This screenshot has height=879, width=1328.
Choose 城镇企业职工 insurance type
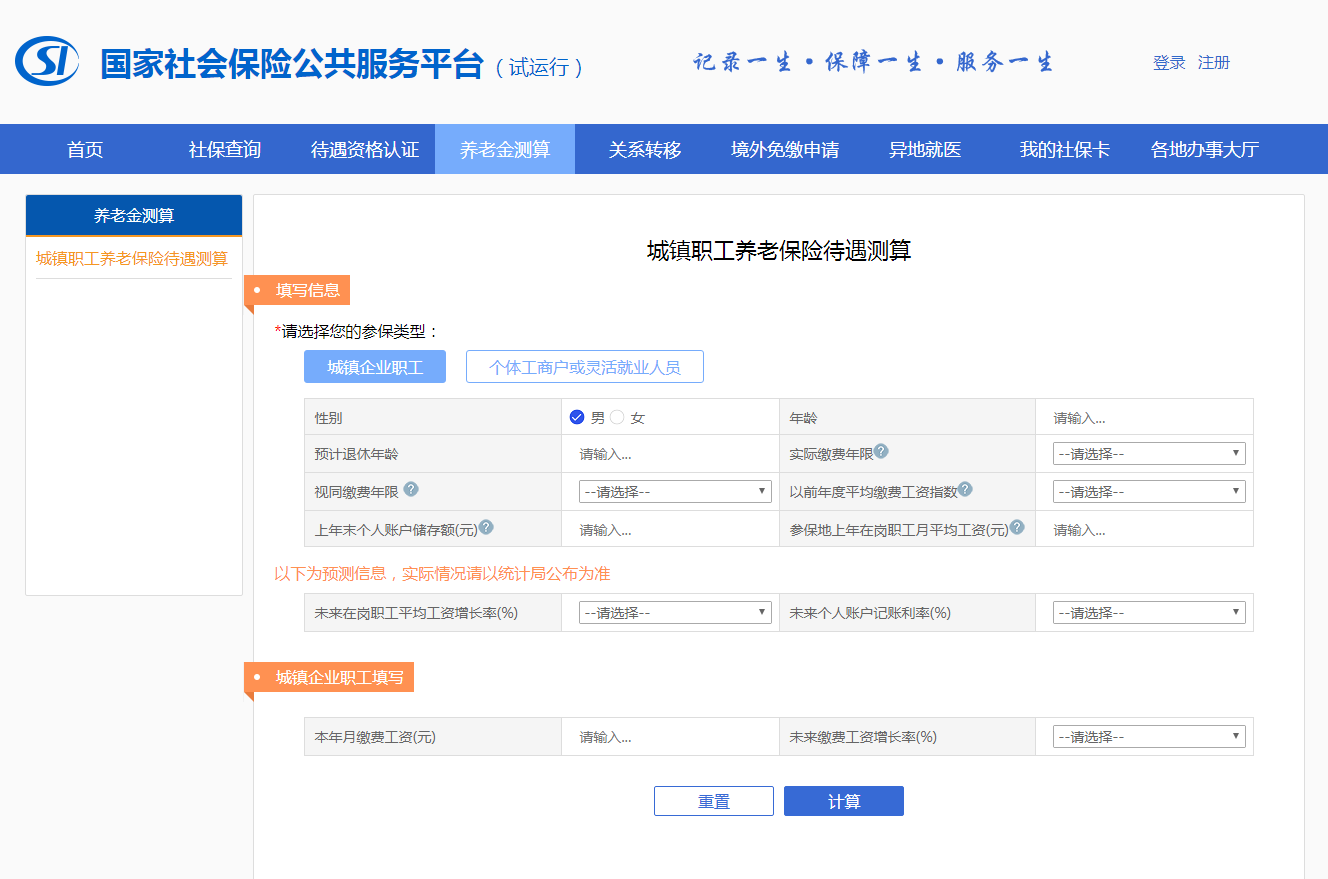[x=375, y=367]
